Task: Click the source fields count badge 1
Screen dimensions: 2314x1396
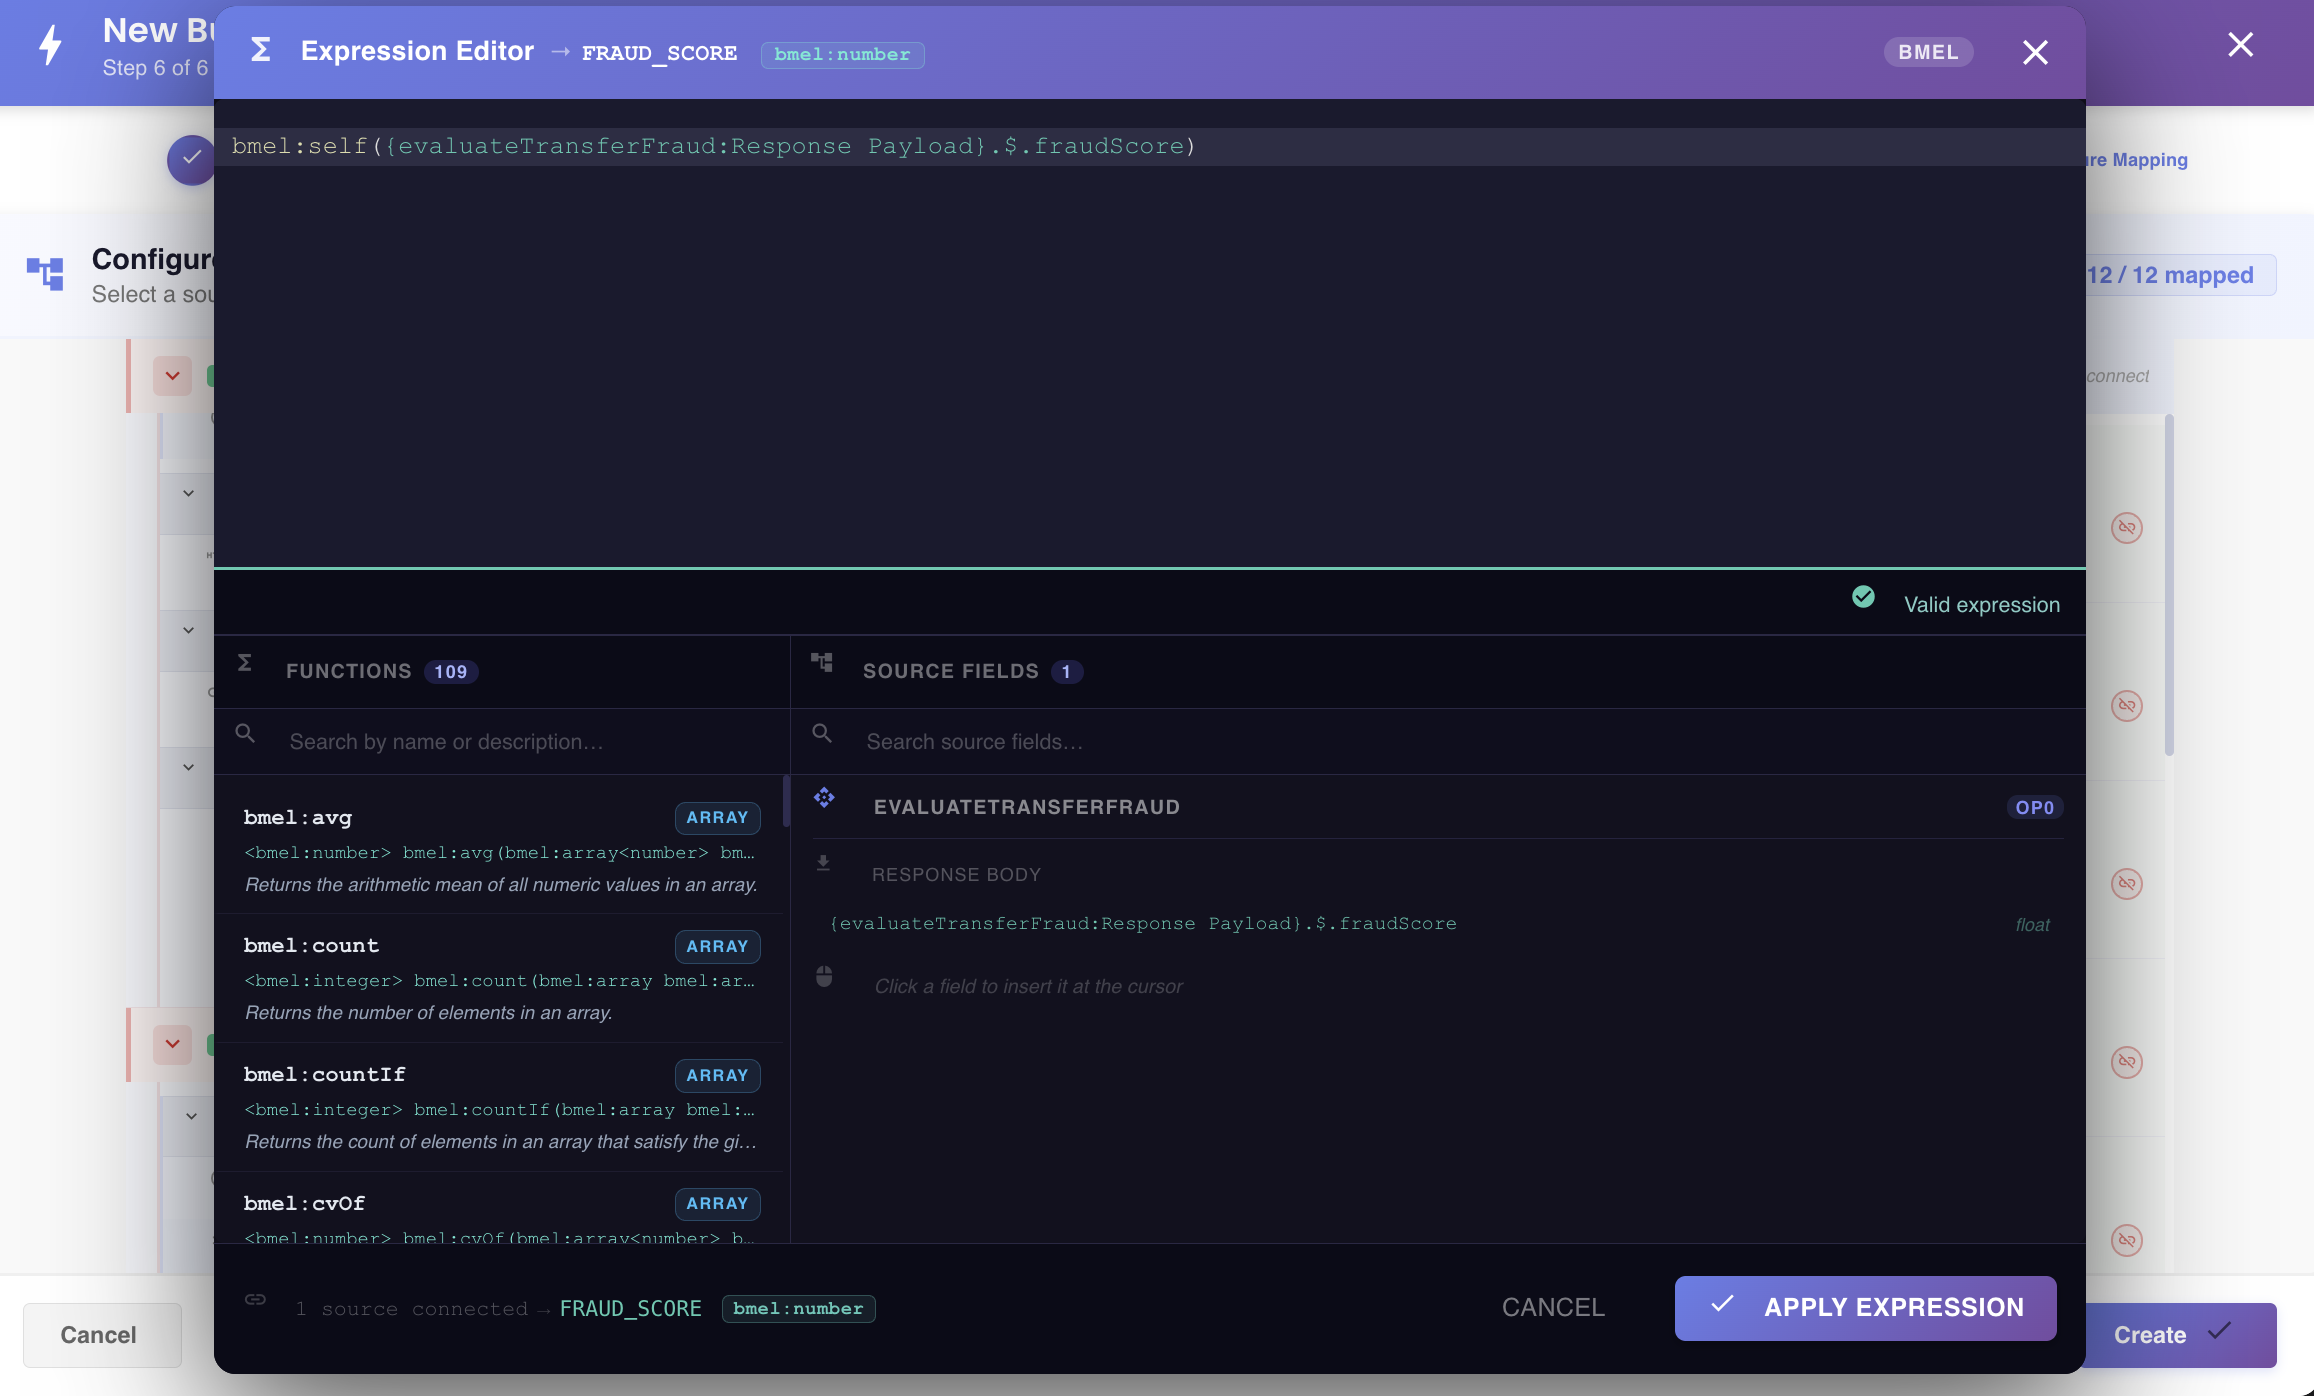Action: pyautogui.click(x=1067, y=672)
